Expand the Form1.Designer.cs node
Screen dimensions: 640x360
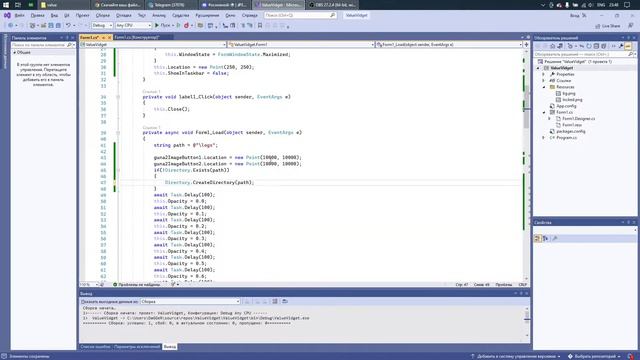pos(549,118)
